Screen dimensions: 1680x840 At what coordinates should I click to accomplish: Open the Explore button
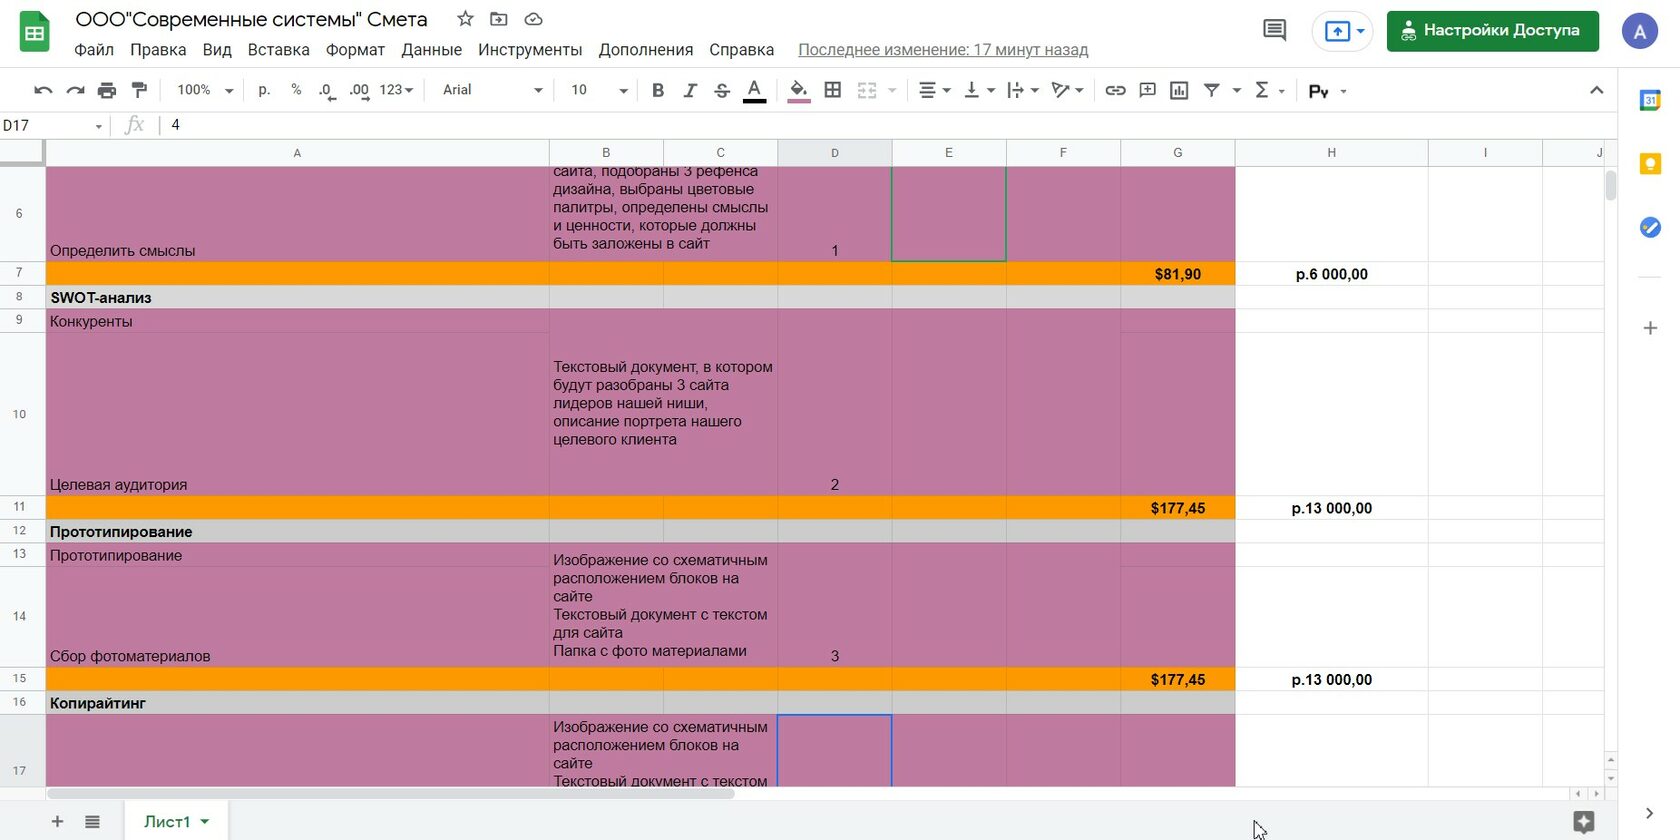click(x=1583, y=822)
